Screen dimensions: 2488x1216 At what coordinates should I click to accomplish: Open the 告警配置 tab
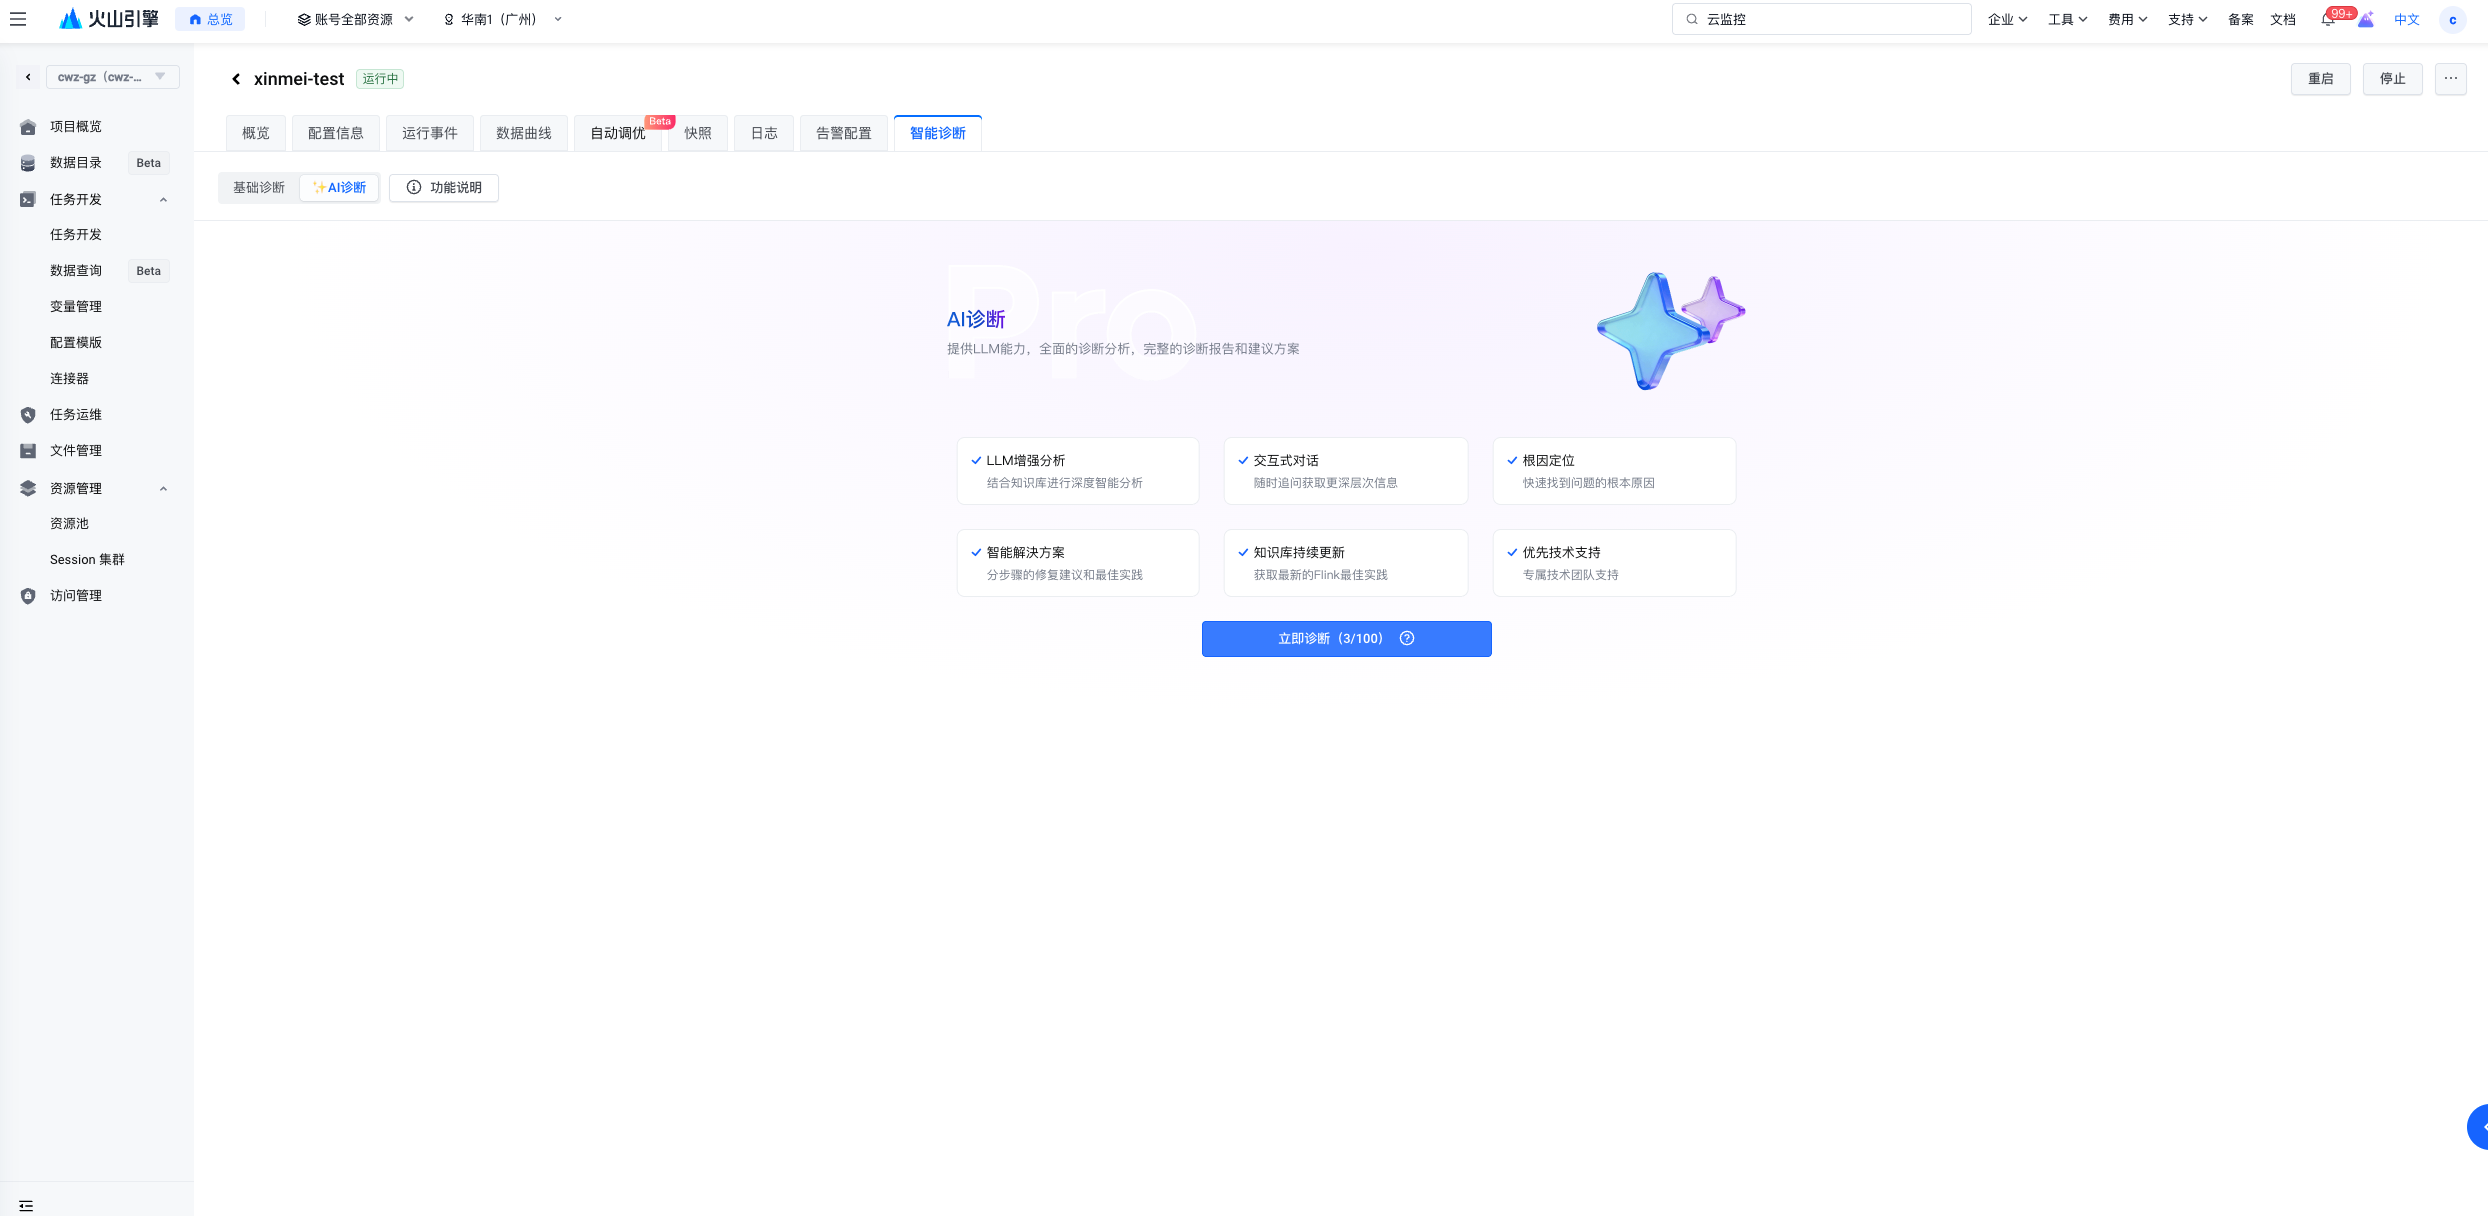click(843, 134)
